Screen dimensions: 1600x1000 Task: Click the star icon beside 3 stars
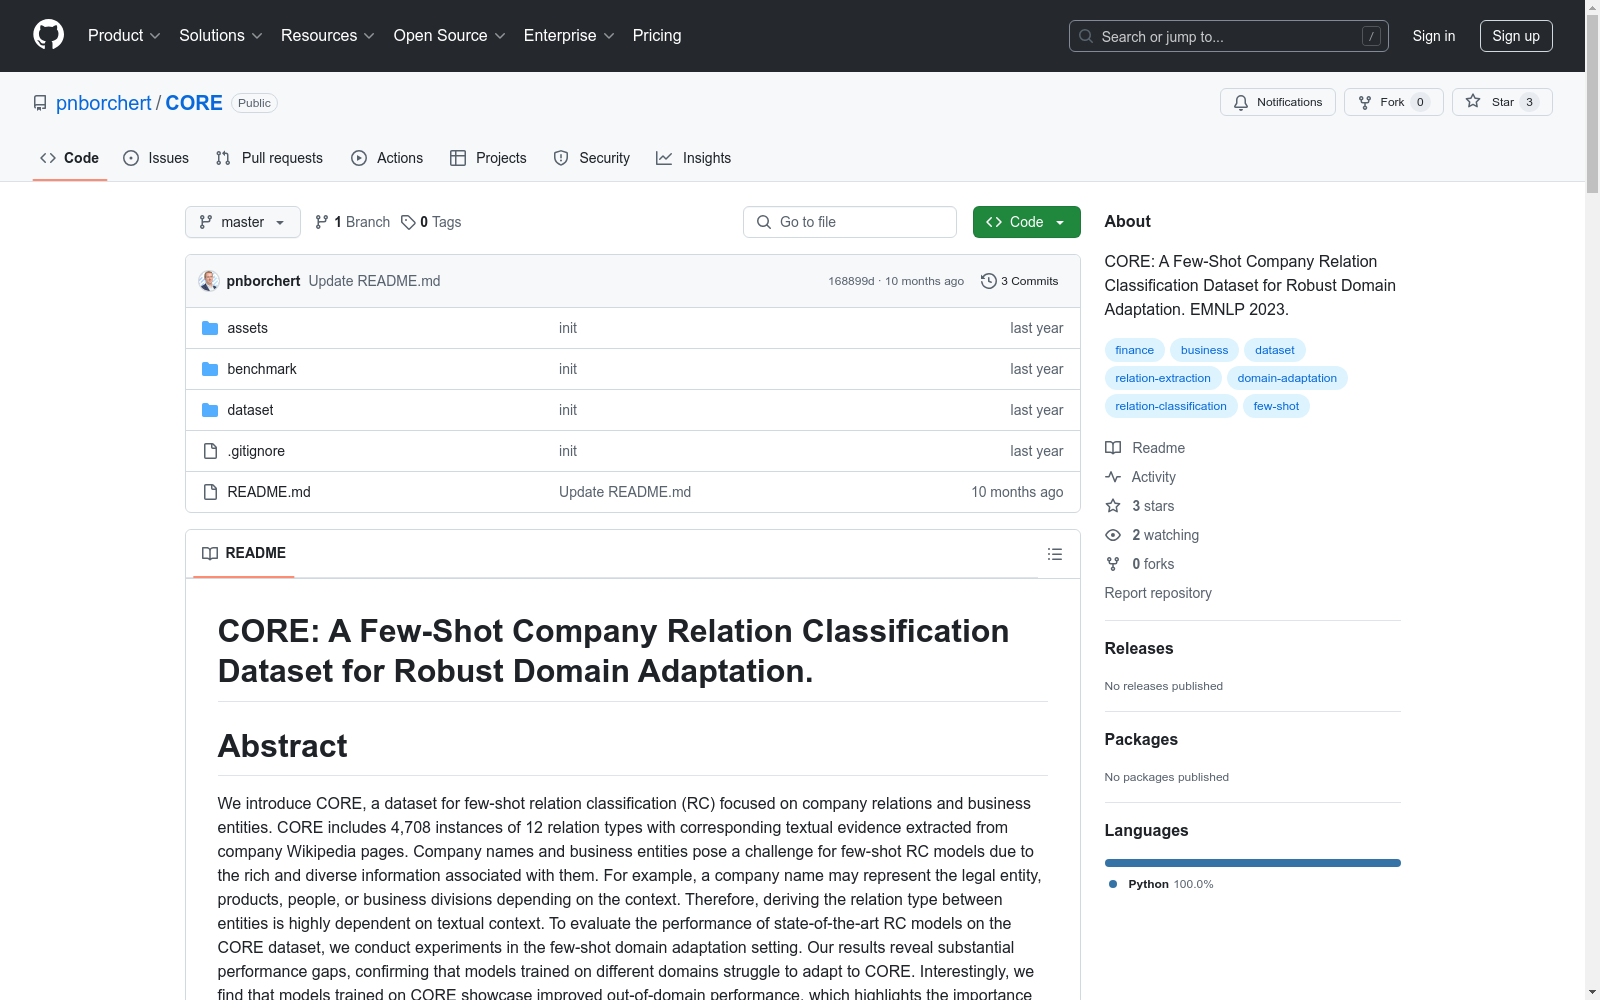tap(1113, 506)
